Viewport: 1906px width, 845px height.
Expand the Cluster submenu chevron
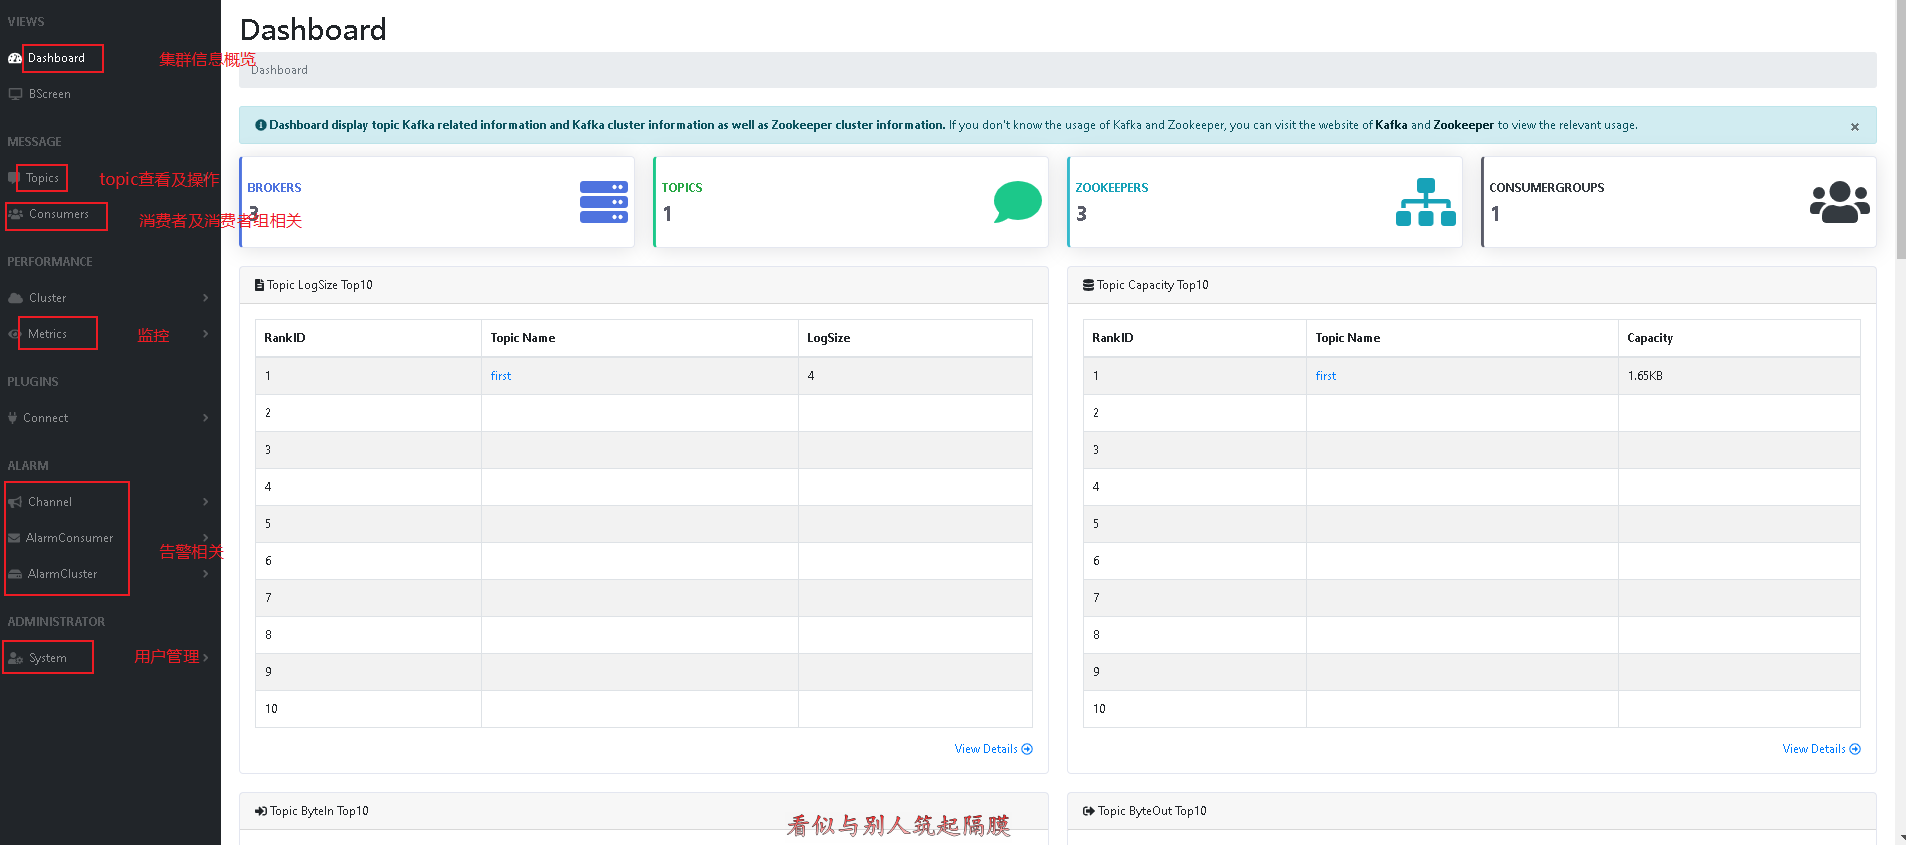[205, 298]
